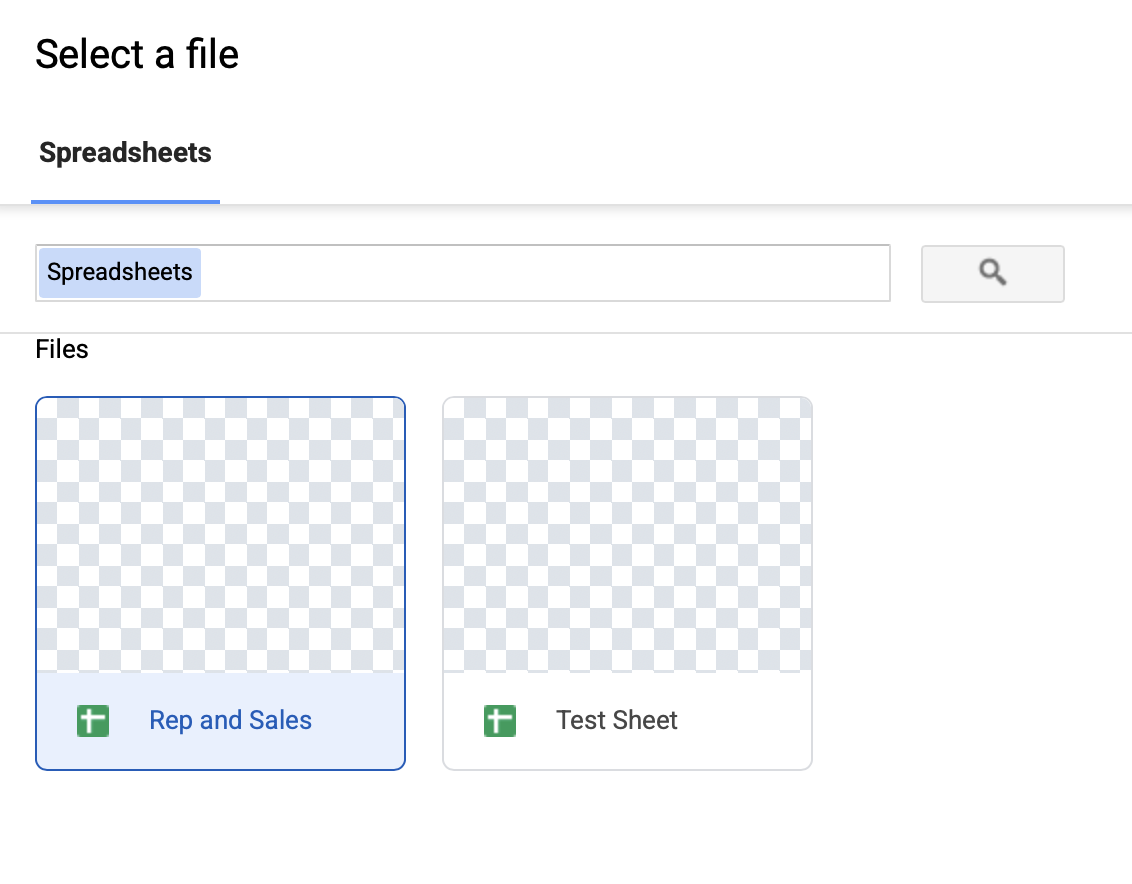Click the Rep and Sales thumbnail preview
Screen dimensions: 1132x884
pyautogui.click(x=220, y=535)
